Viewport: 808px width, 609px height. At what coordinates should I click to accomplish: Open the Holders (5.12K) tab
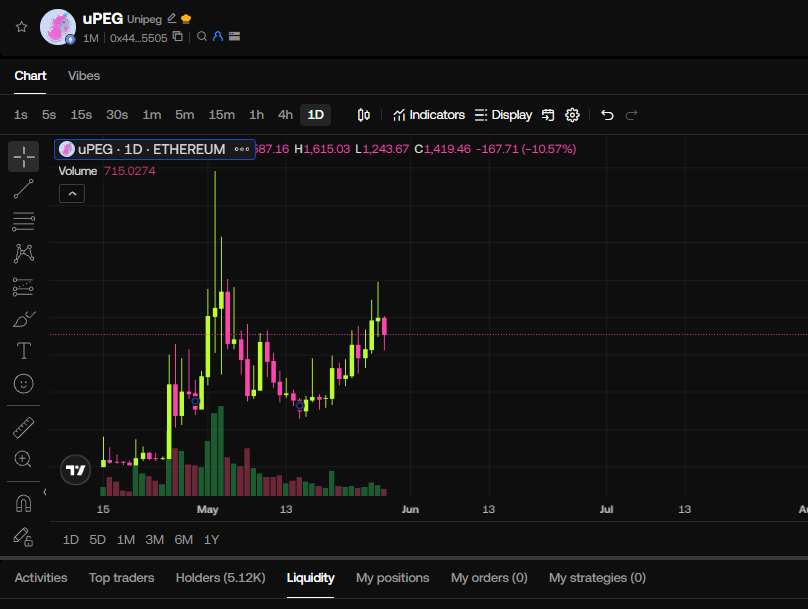[221, 578]
